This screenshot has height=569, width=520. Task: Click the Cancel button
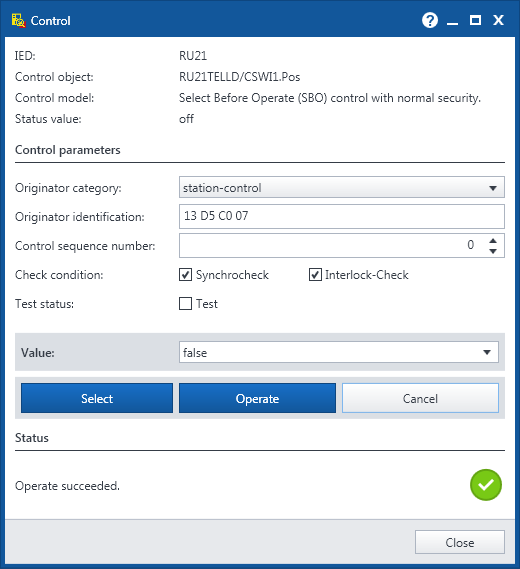[420, 398]
